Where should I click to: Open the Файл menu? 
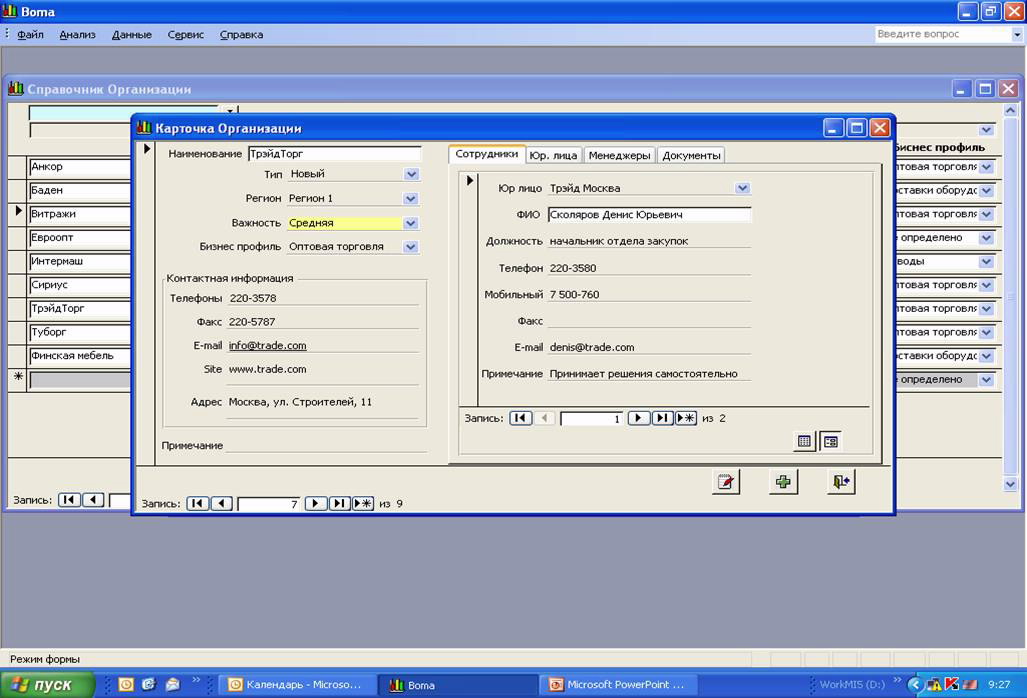pyautogui.click(x=30, y=35)
